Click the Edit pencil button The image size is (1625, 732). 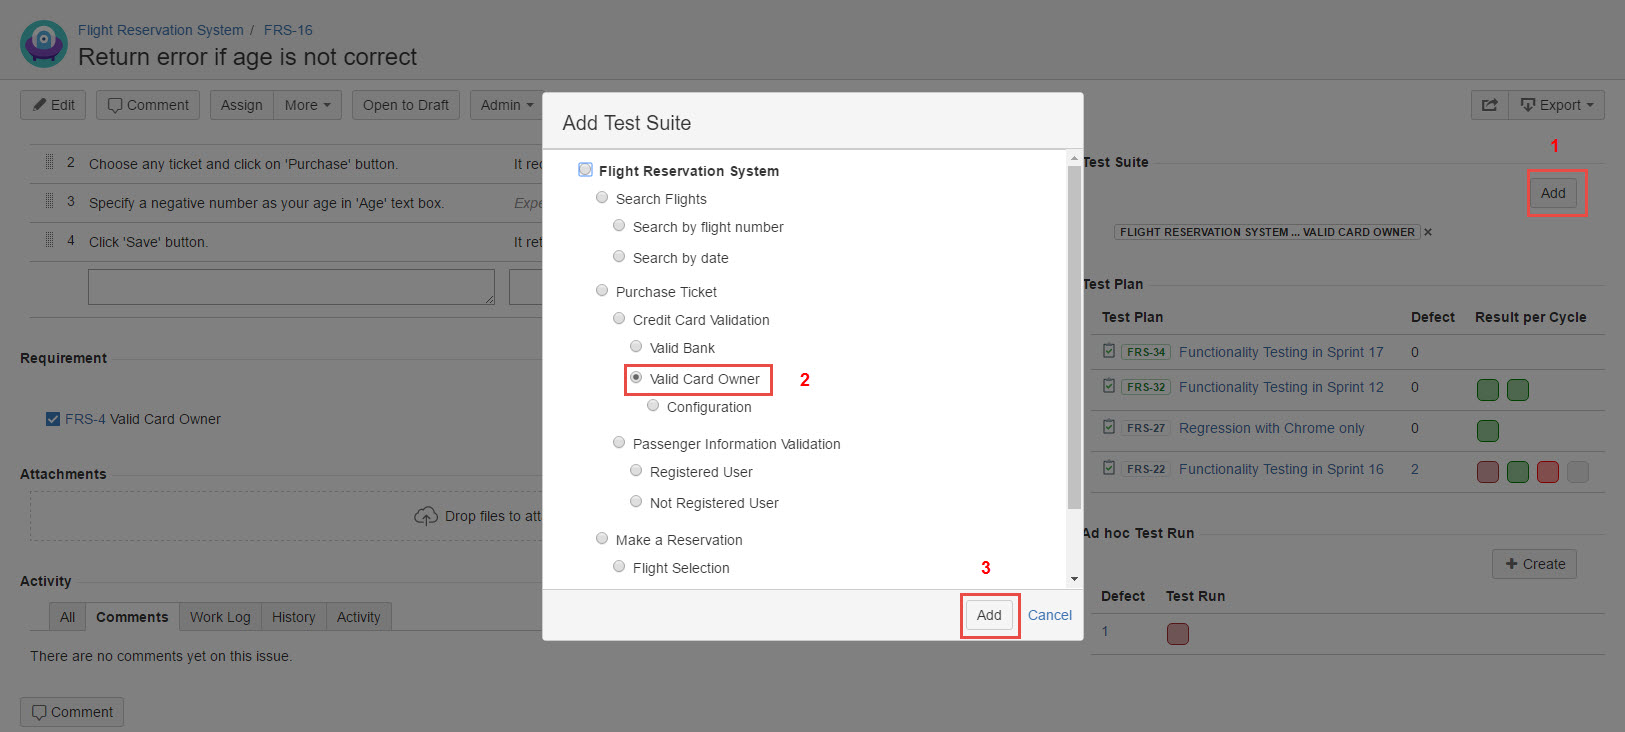click(x=53, y=105)
